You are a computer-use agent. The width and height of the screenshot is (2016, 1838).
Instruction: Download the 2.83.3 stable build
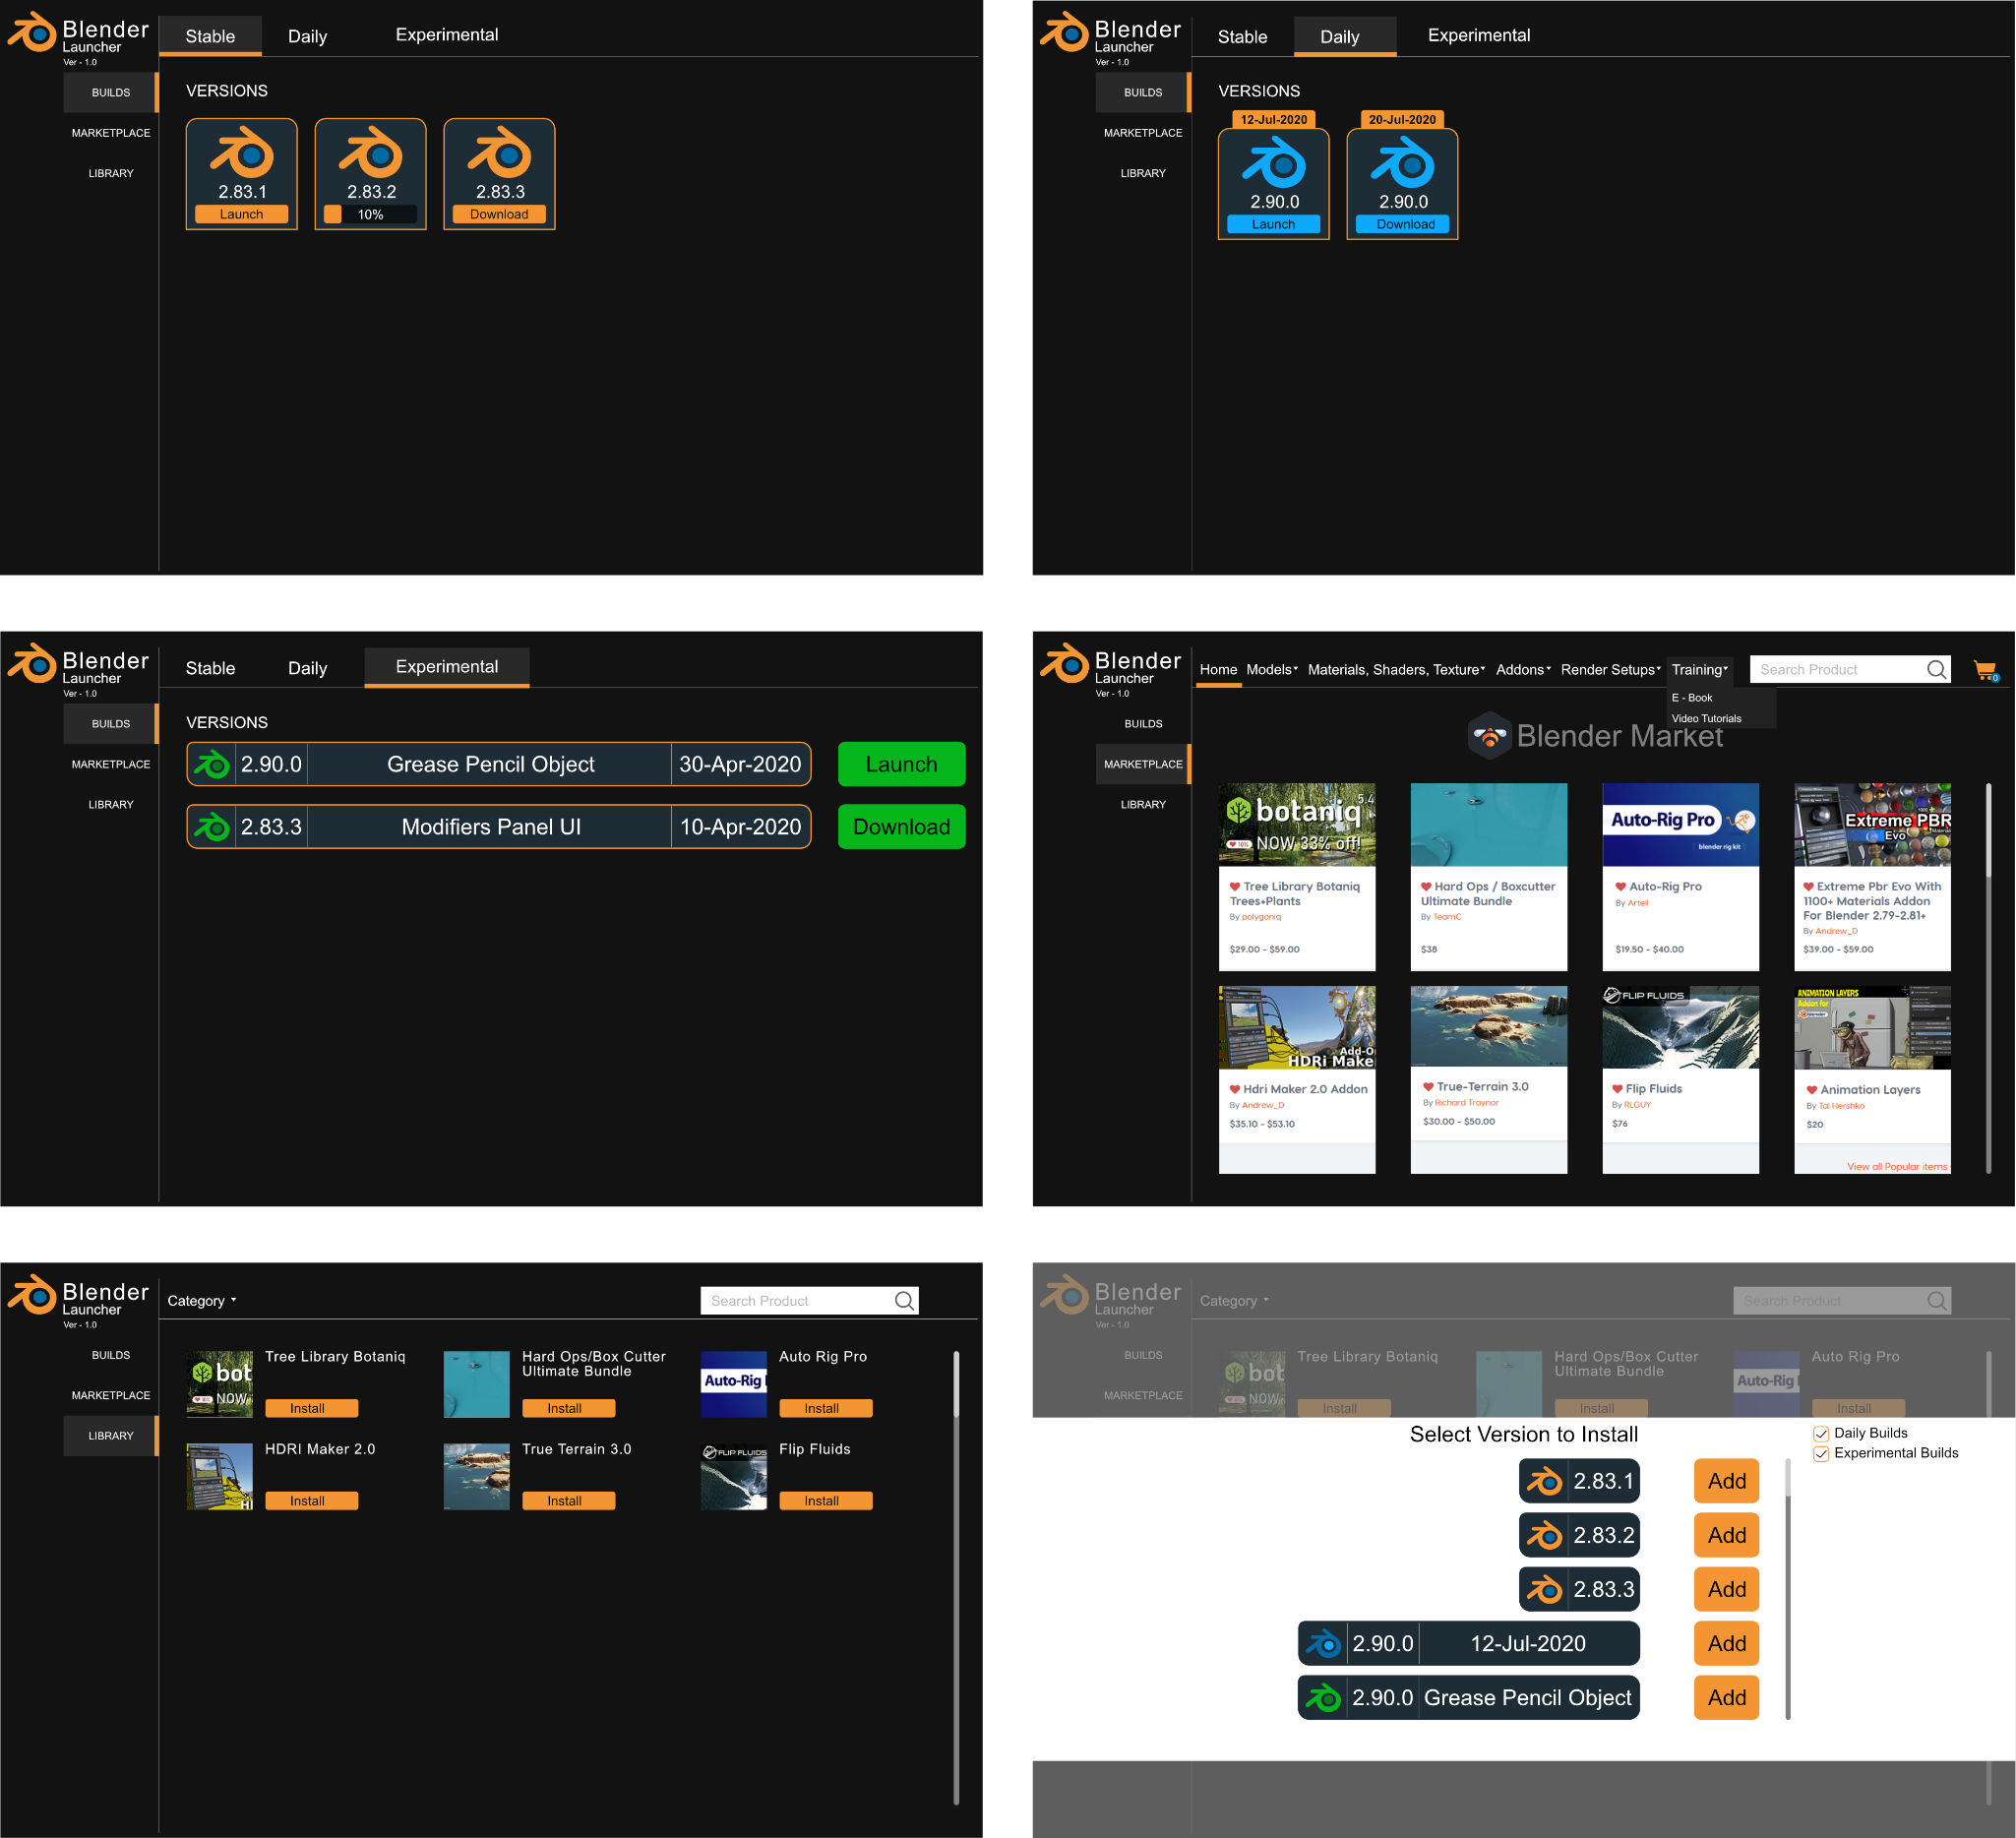coord(499,214)
